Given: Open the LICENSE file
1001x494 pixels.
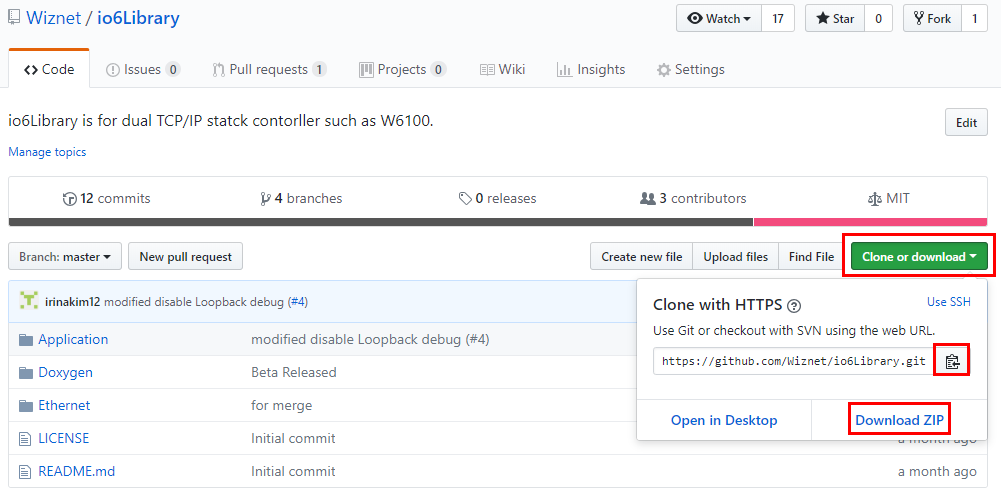Looking at the screenshot, I should (x=63, y=438).
